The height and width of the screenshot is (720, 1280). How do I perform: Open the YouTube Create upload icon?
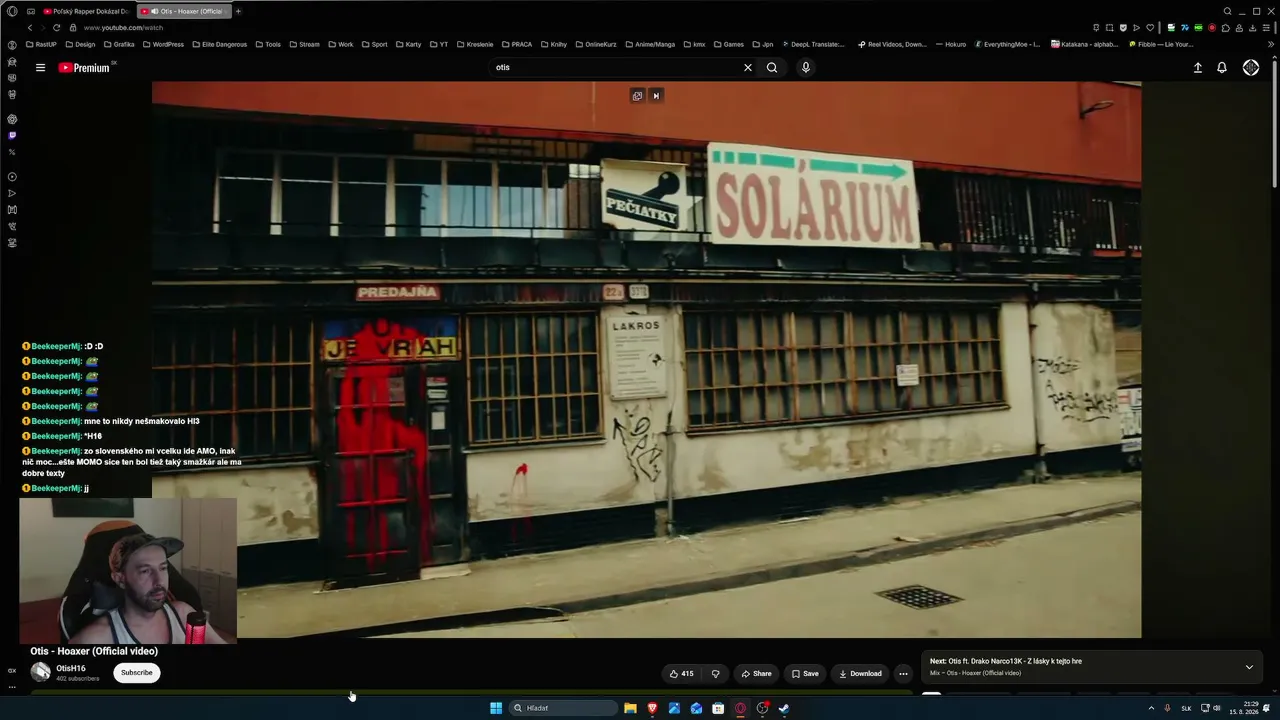1198,68
